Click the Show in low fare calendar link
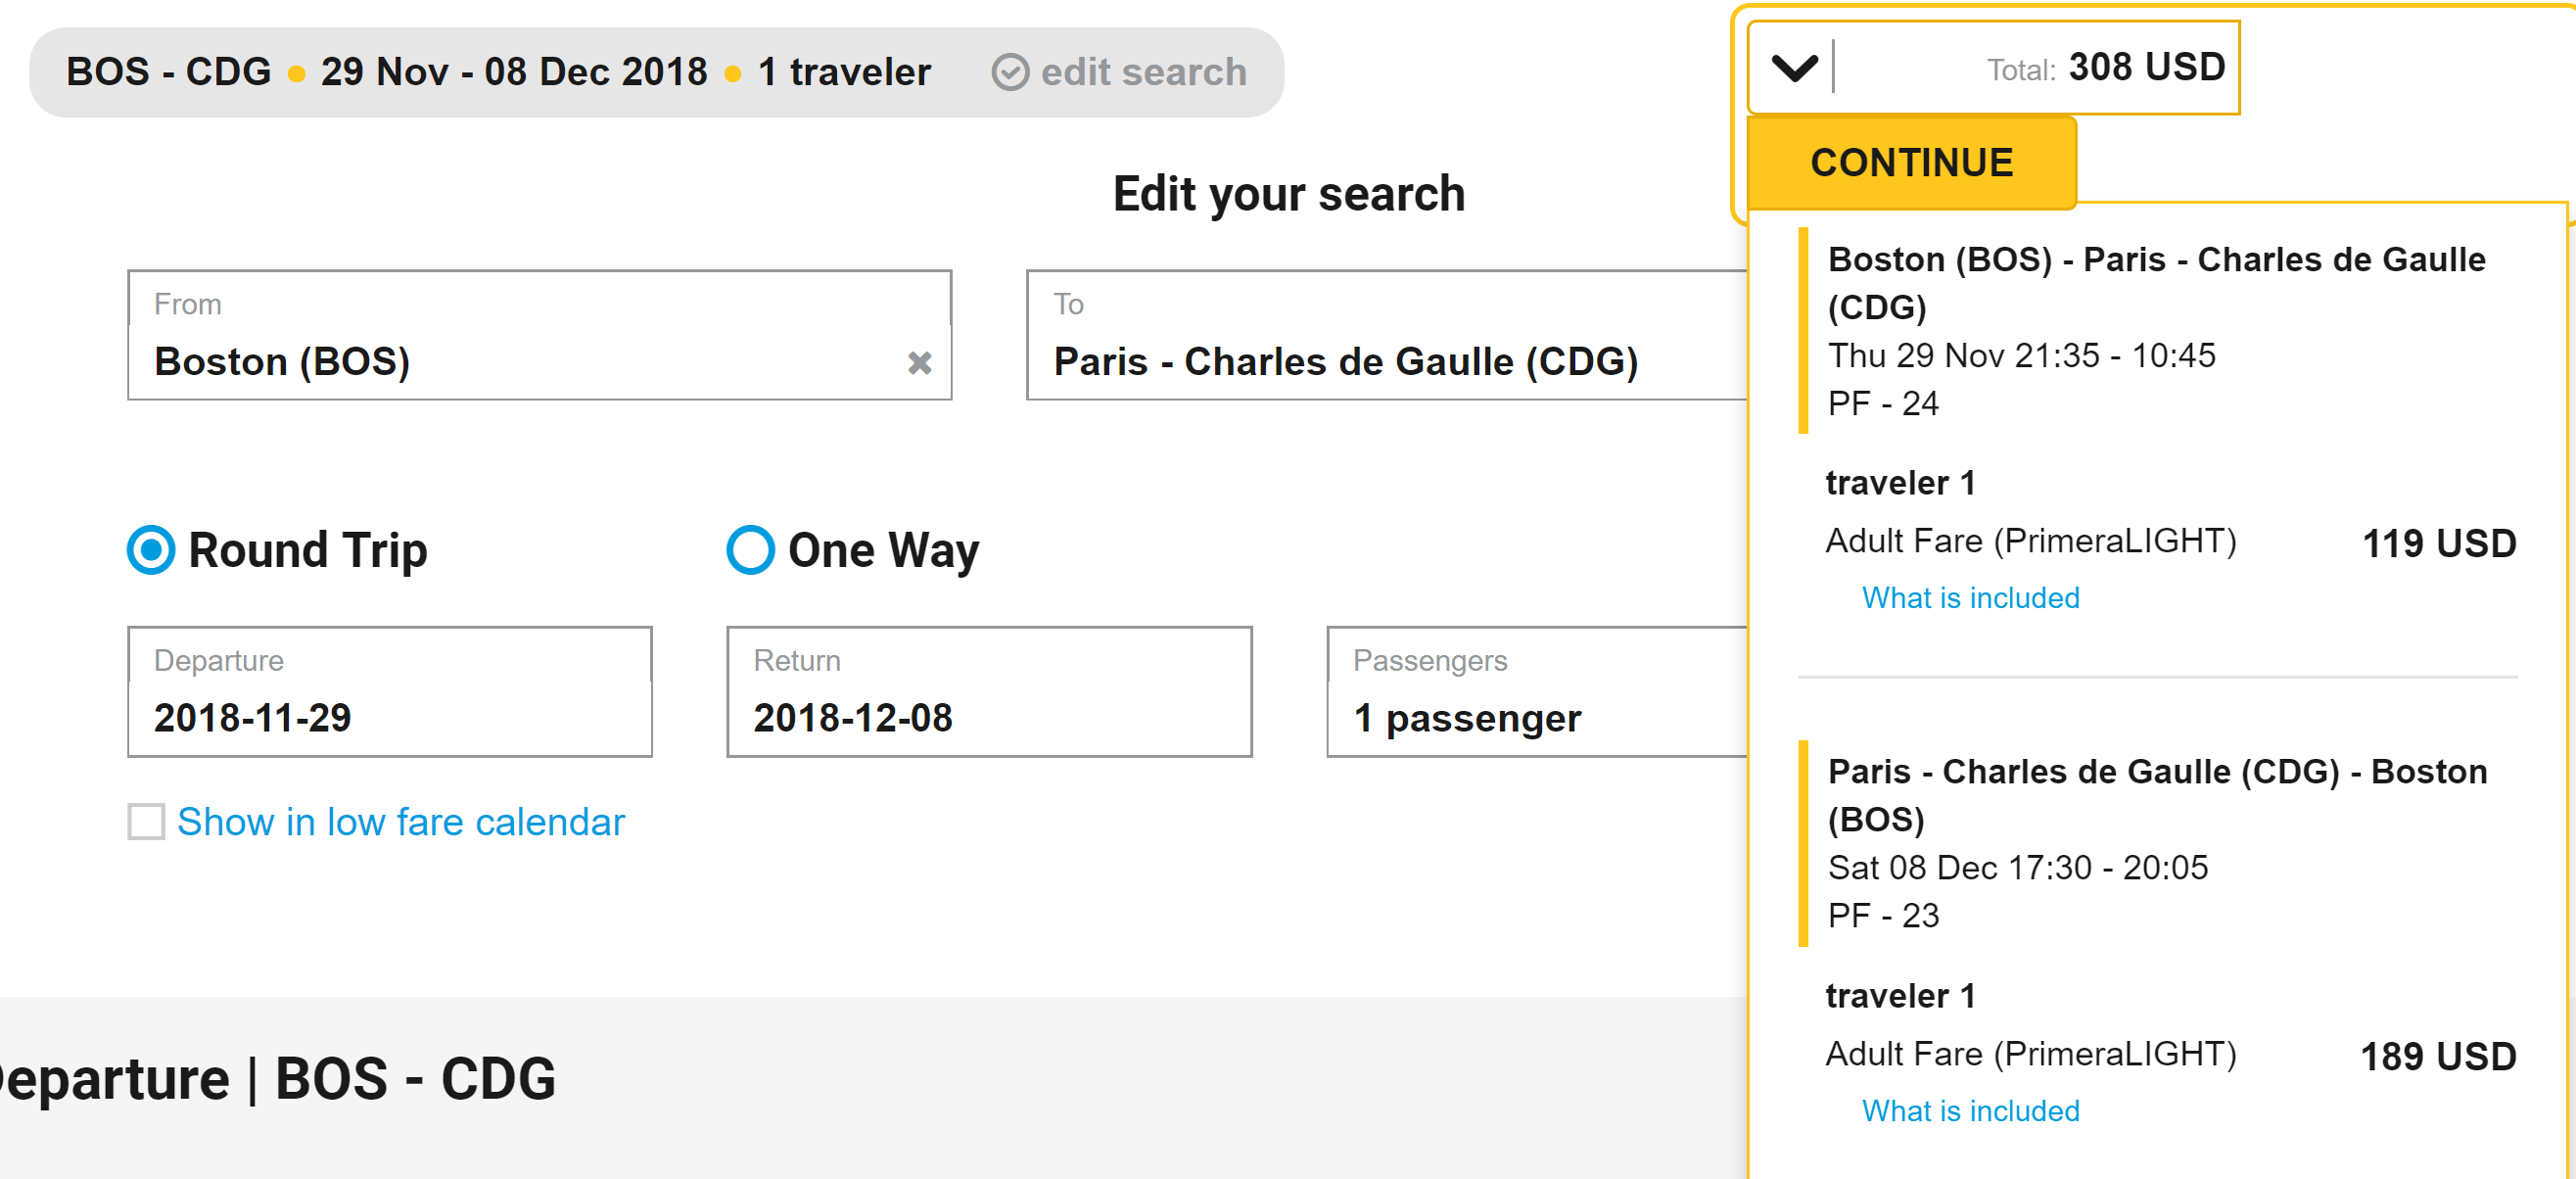Screen dimensions: 2576x1179 [400, 822]
